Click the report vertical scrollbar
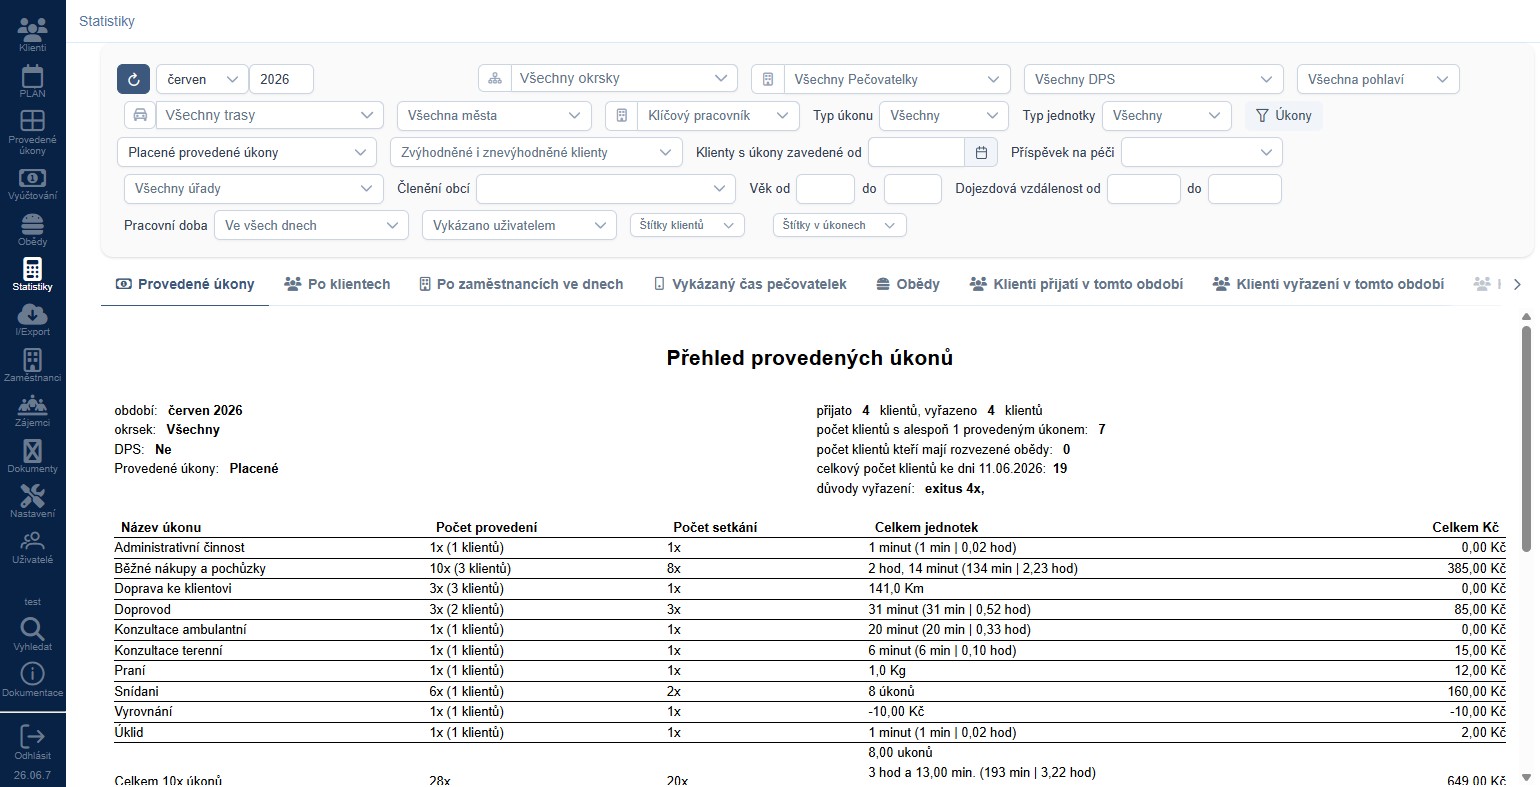Image resolution: width=1540 pixels, height=787 pixels. click(x=1527, y=438)
